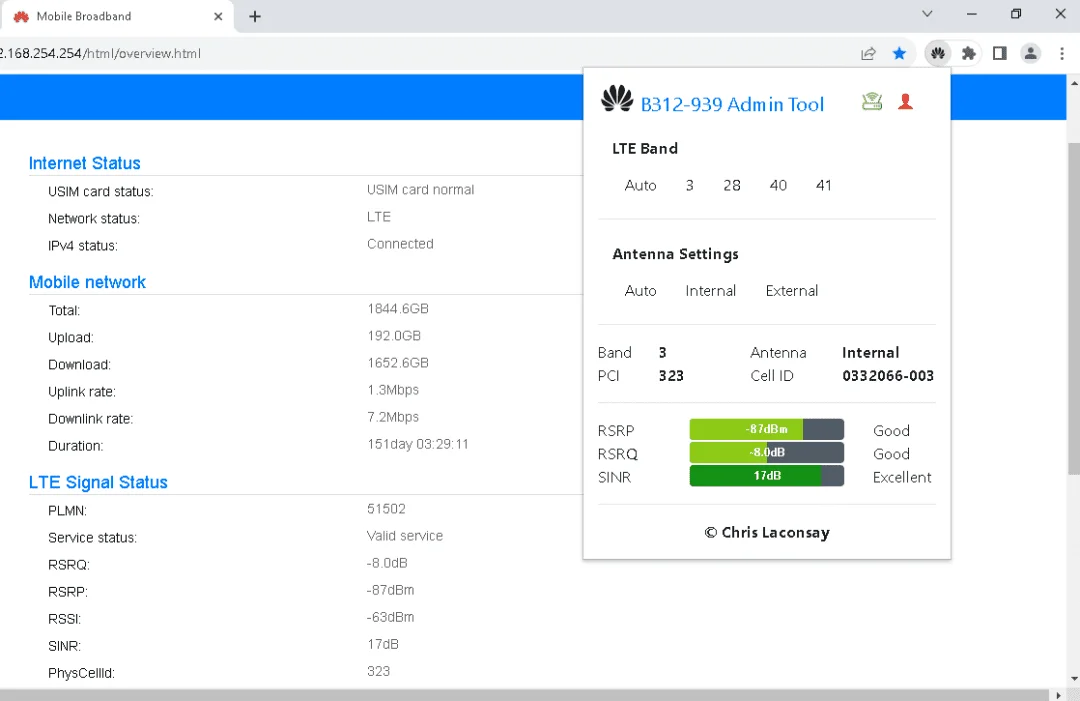Click the Valid service status text
Viewport: 1080px width, 701px height.
click(x=404, y=536)
